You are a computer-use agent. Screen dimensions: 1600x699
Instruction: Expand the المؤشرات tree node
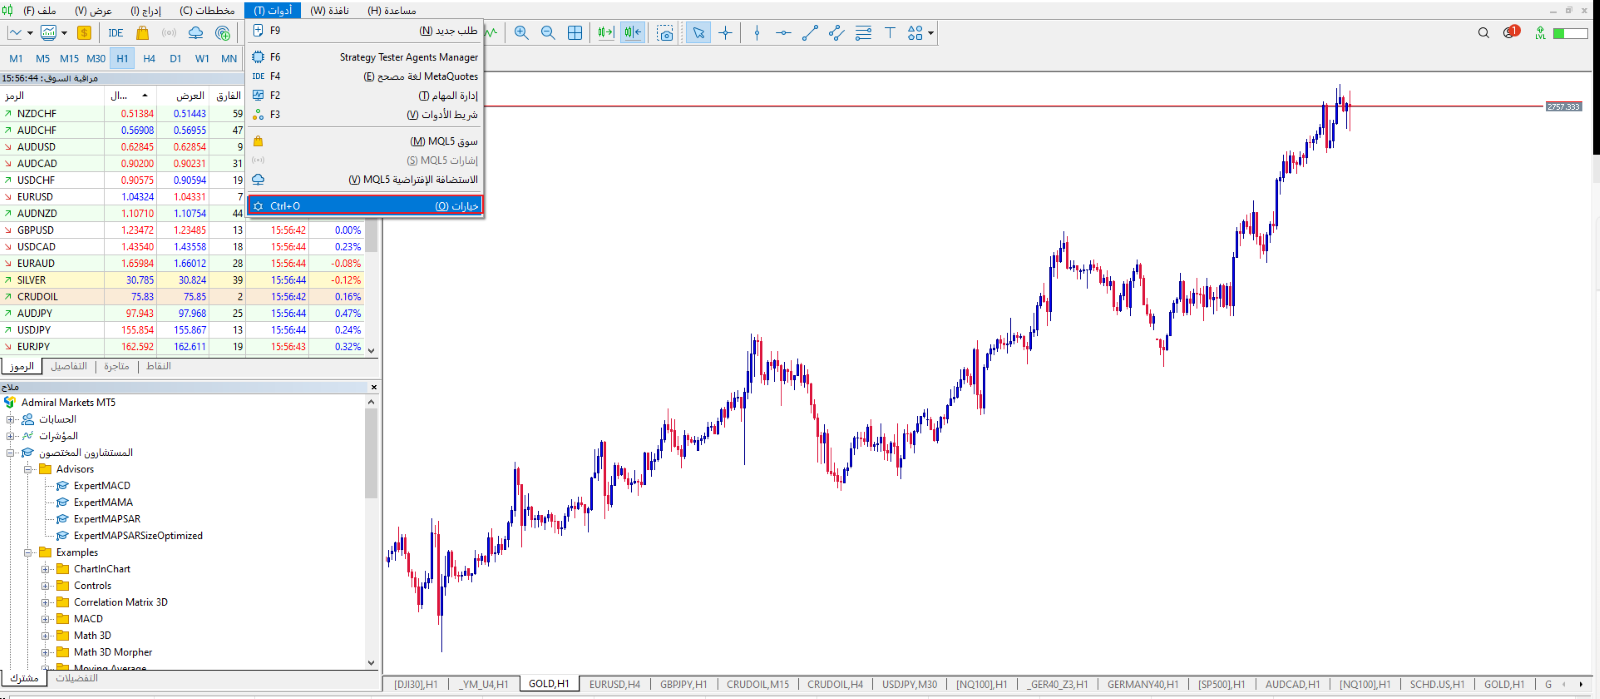point(11,436)
